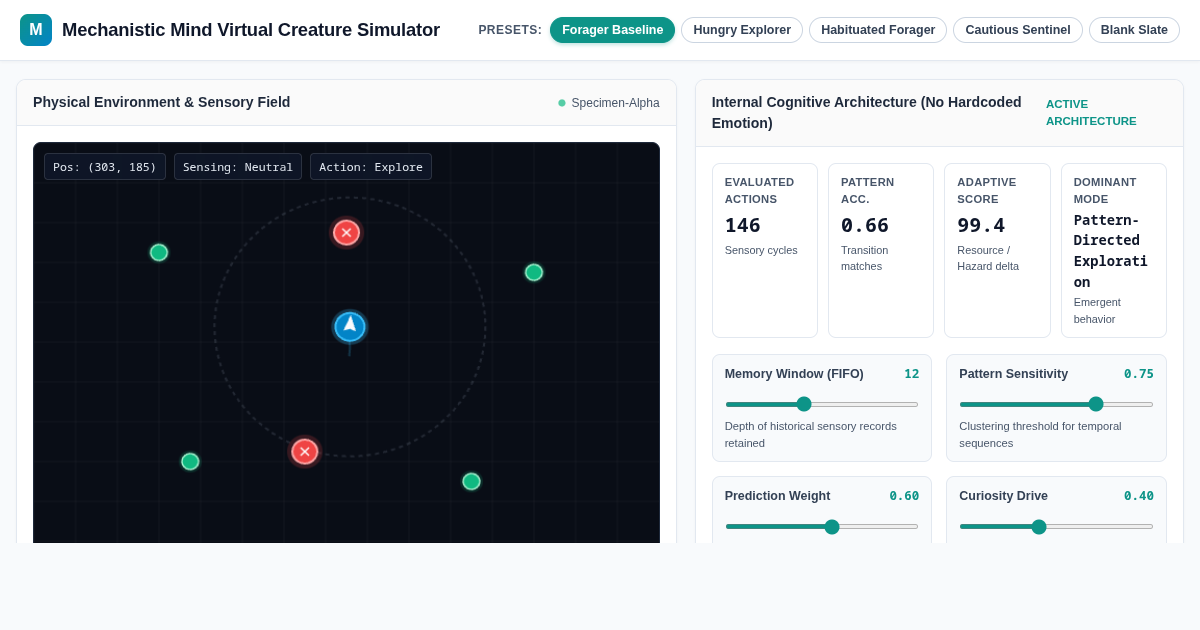Click the Sensory cycles caption
This screenshot has width=1200, height=630.
point(761,250)
